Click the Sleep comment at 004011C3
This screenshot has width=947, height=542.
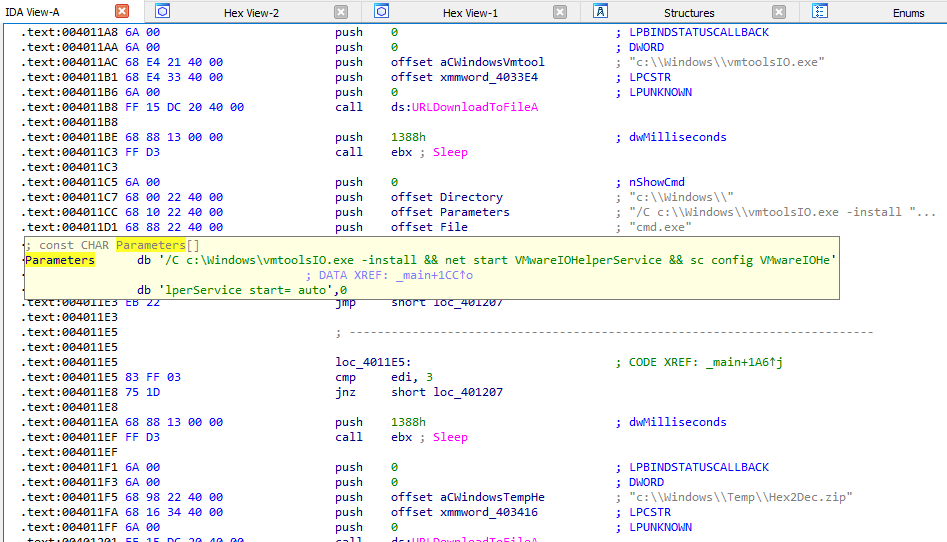pos(450,152)
